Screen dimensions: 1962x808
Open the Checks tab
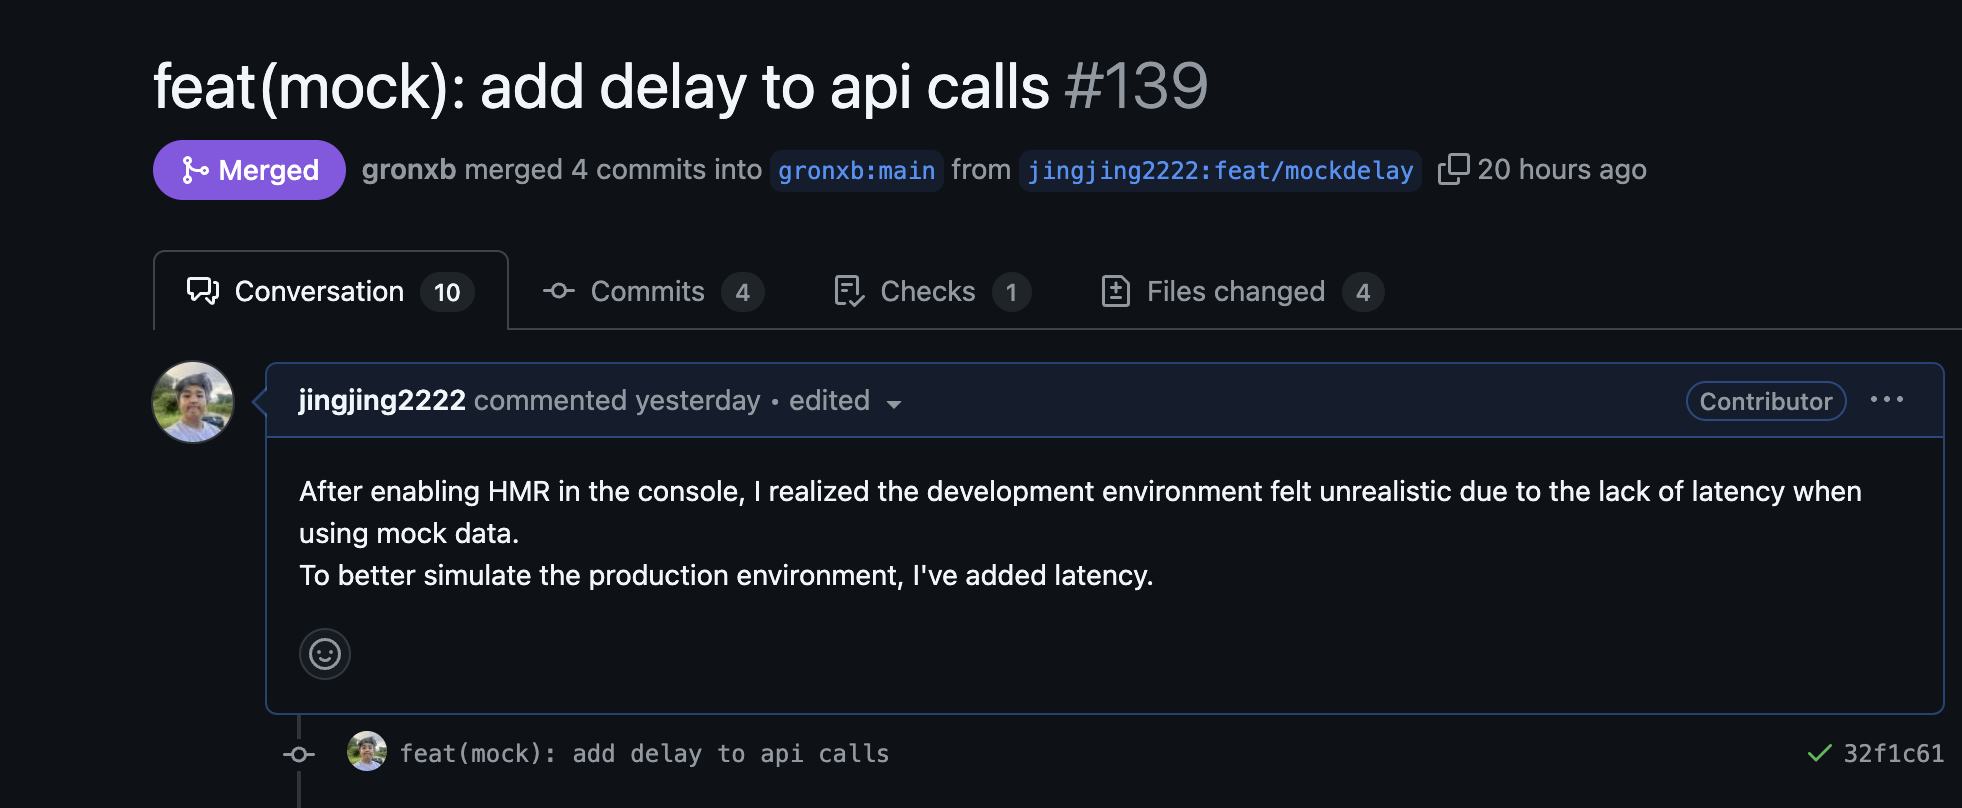932,291
